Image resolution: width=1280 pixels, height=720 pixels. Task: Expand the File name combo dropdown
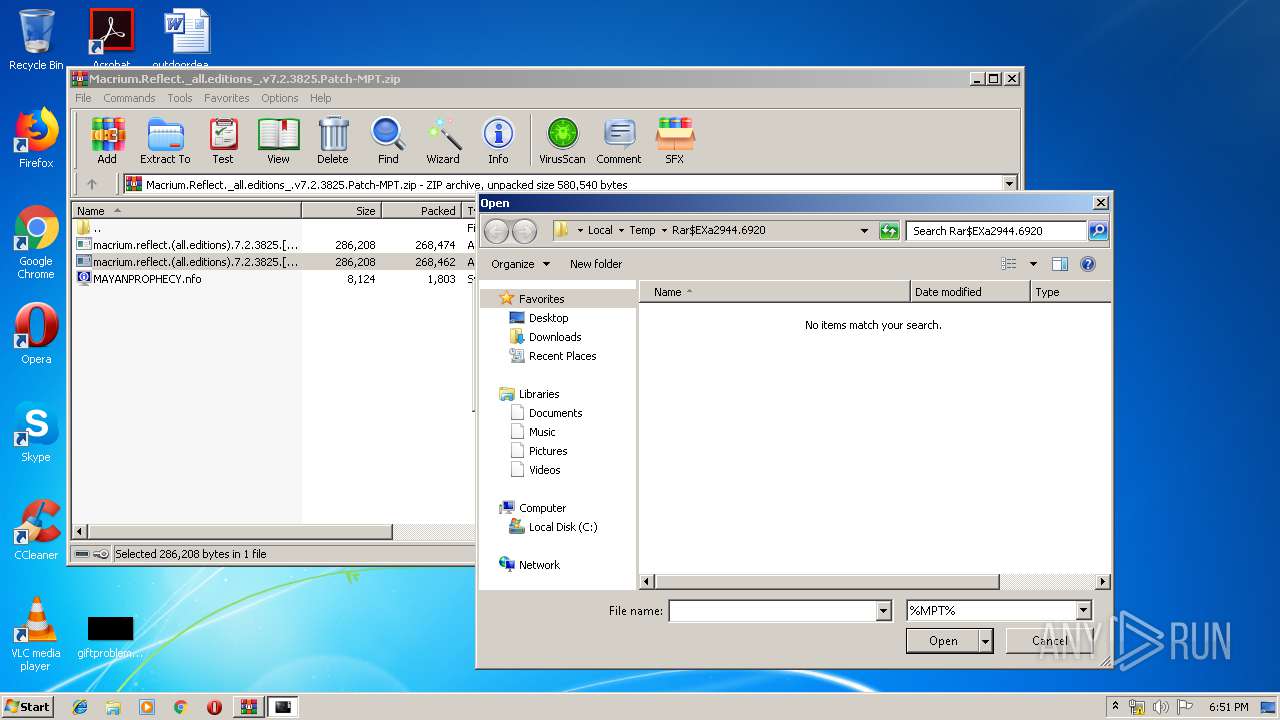[883, 610]
